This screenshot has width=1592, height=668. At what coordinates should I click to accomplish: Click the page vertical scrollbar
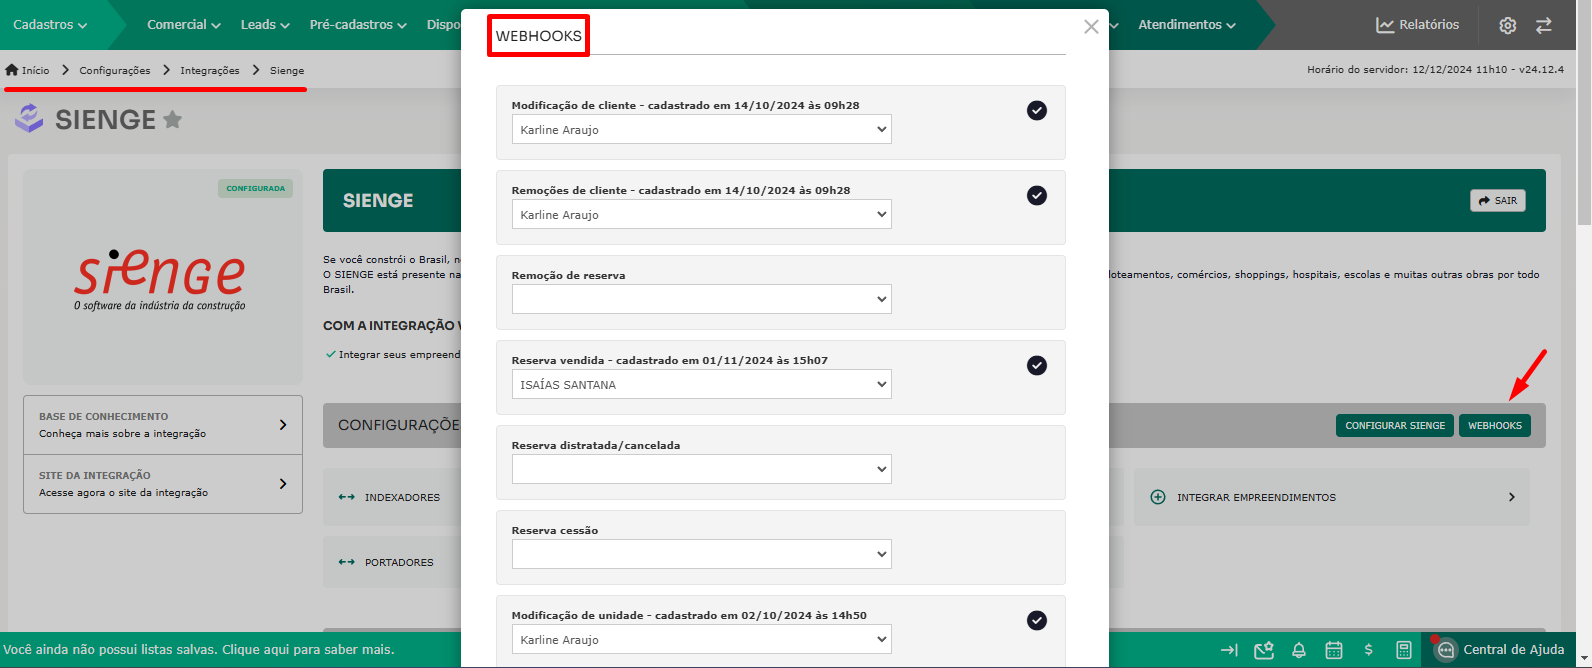[1584, 115]
